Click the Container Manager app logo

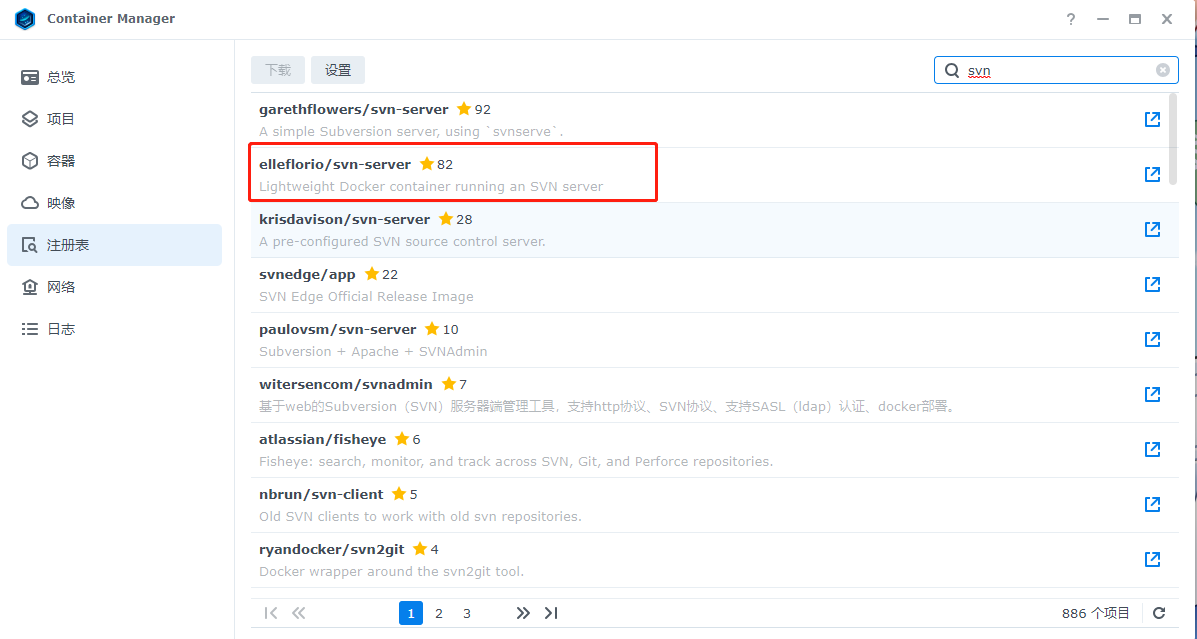point(25,19)
